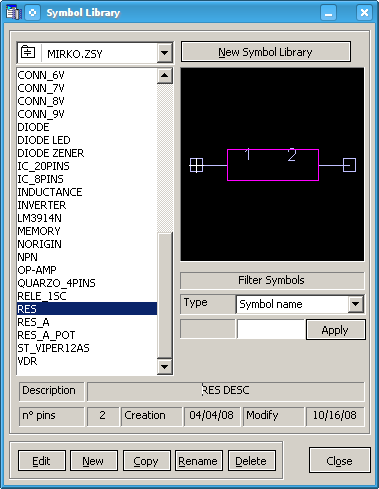
Task: Select the INVERTER symbol entry
Action: 87,205
